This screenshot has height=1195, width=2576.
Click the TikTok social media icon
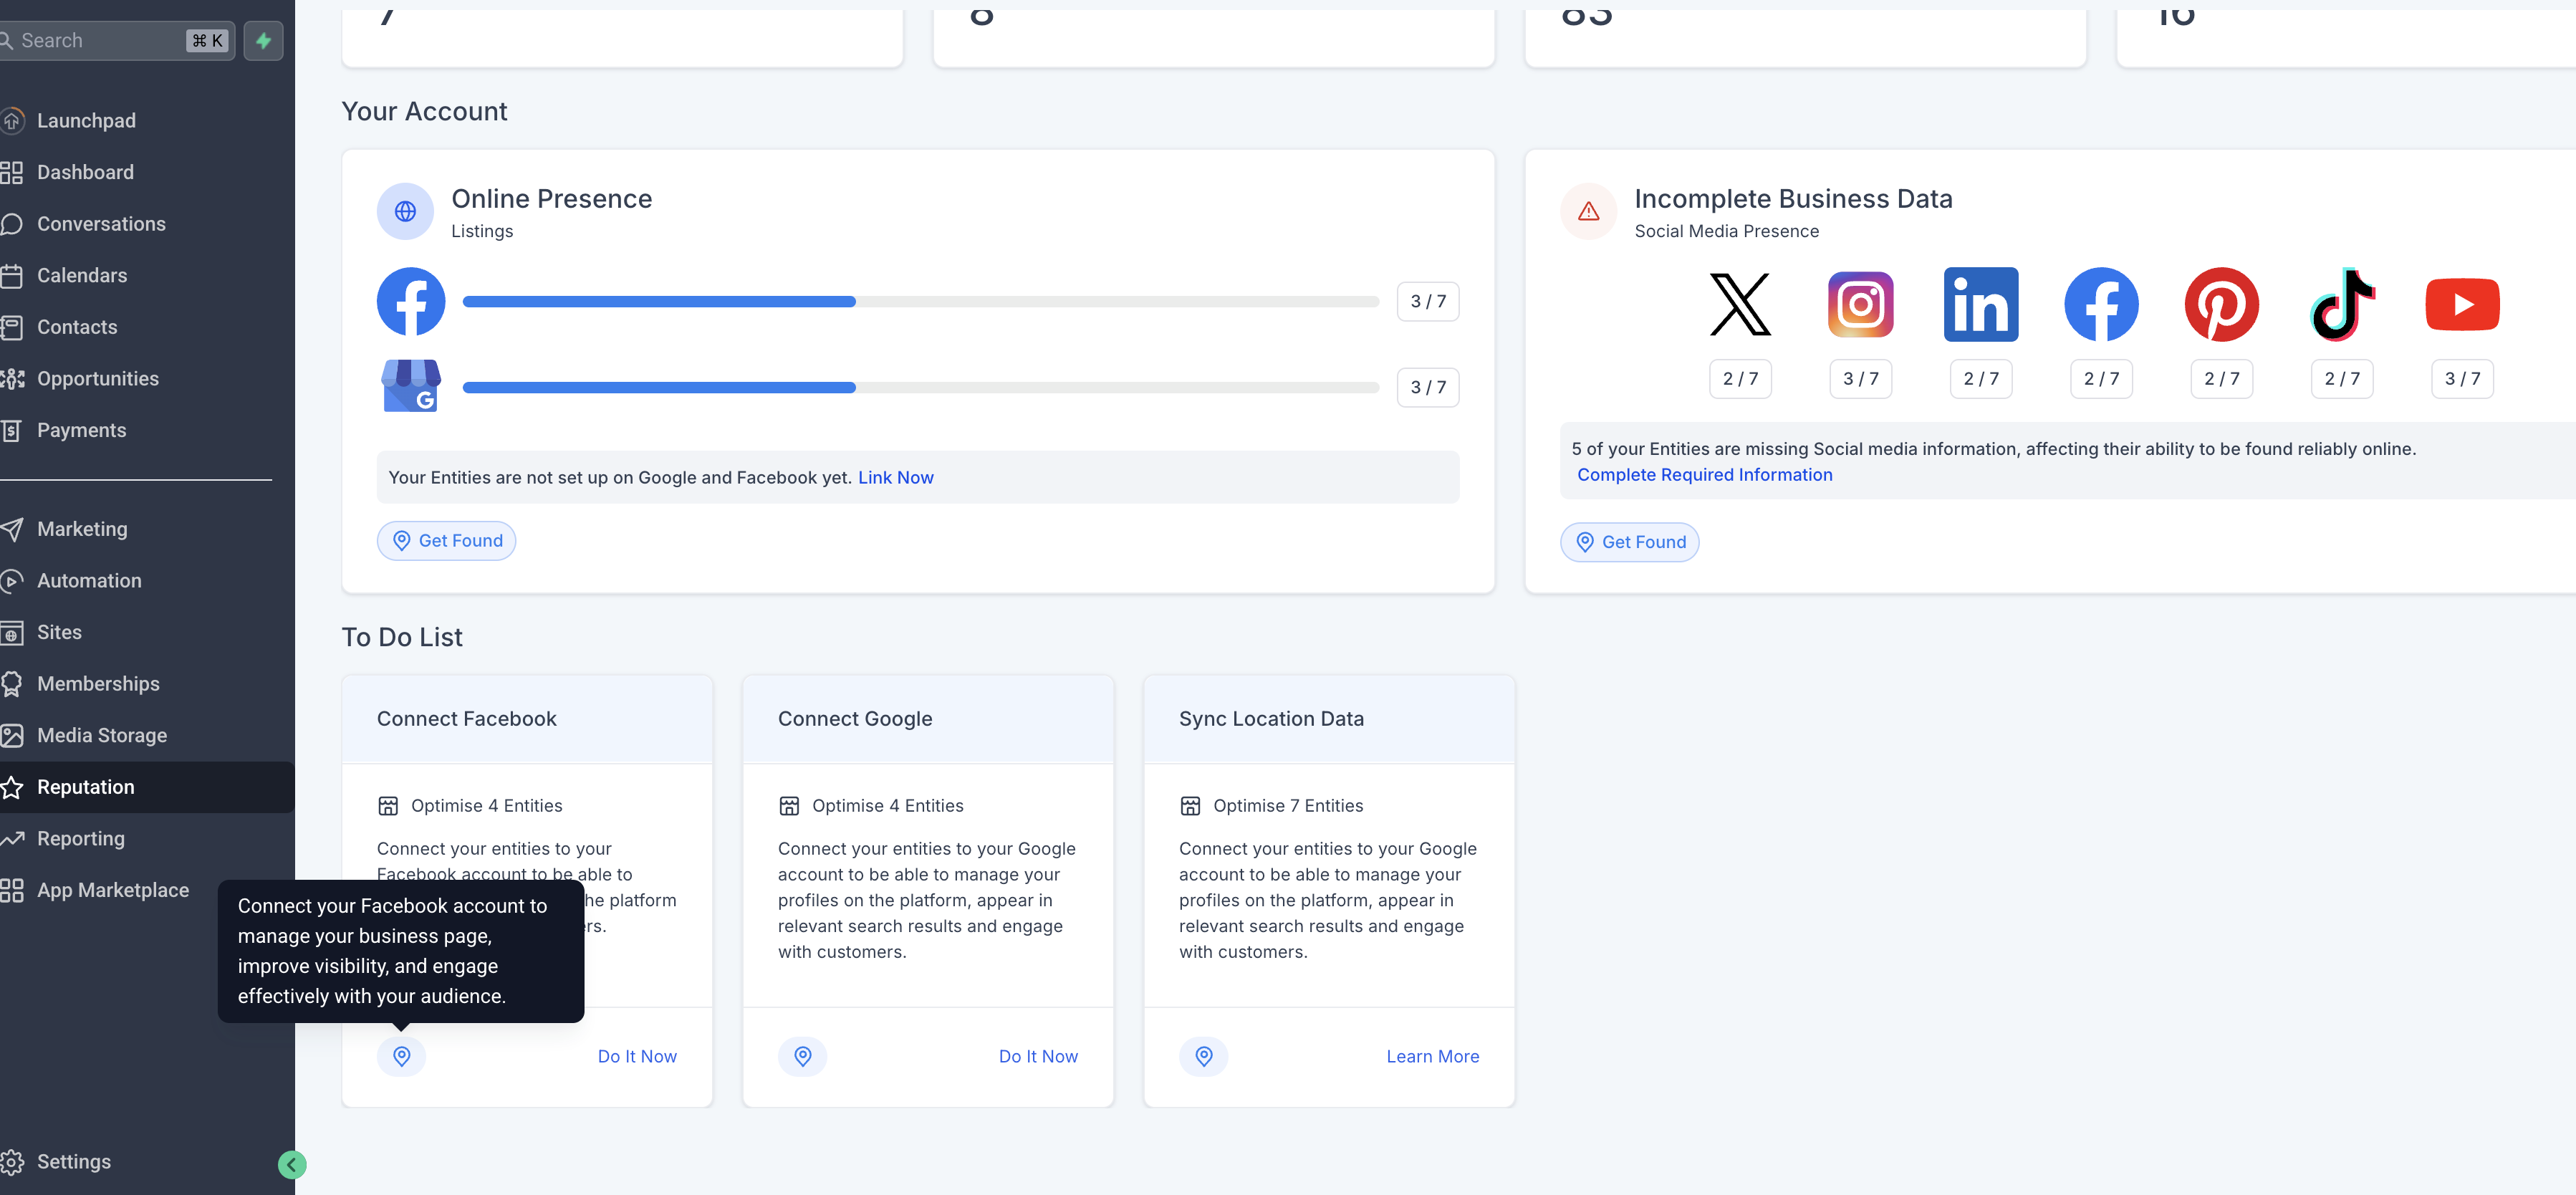[x=2342, y=304]
